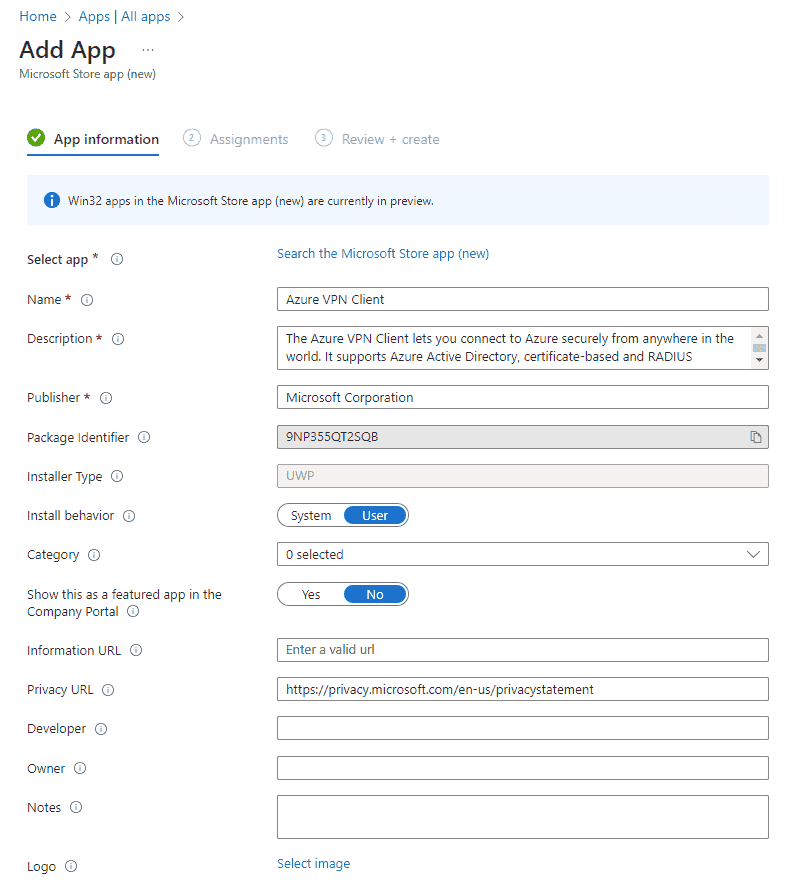Image resolution: width=790 pixels, height=884 pixels.
Task: Show info tooltip for Privacy URL
Action: 108,690
